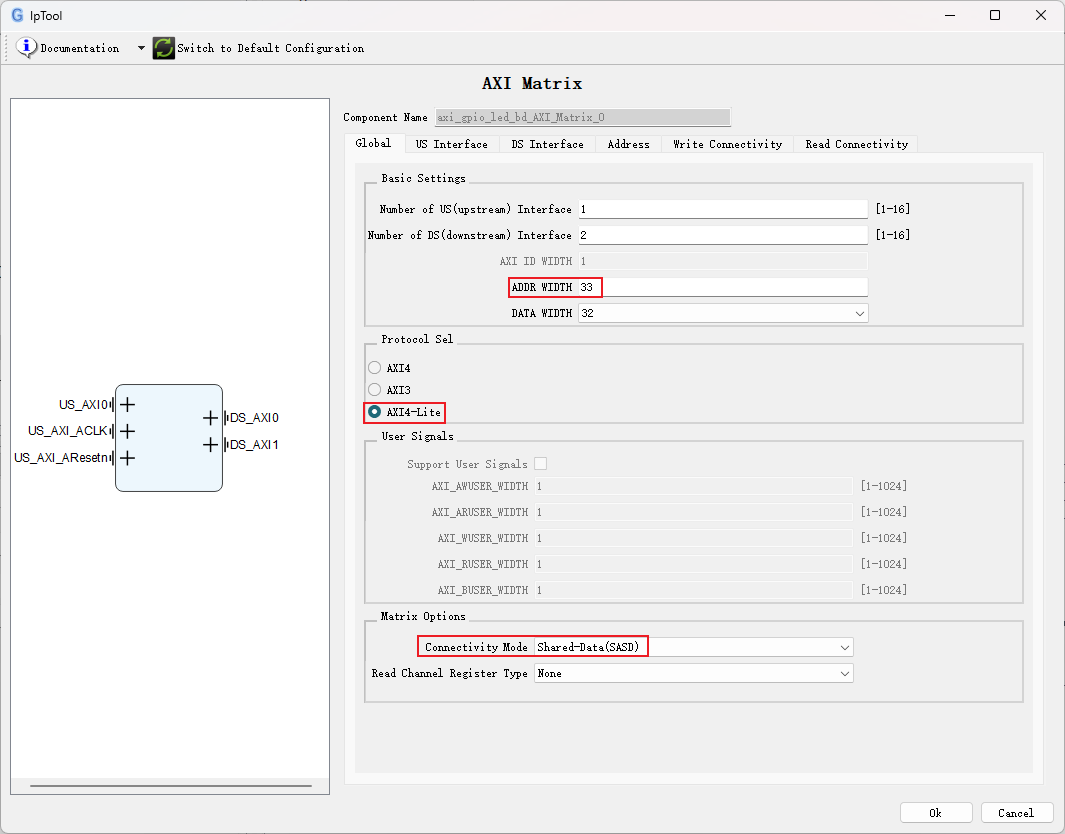1065x834 pixels.
Task: Toggle the Support User Signals checkbox
Action: pos(541,464)
